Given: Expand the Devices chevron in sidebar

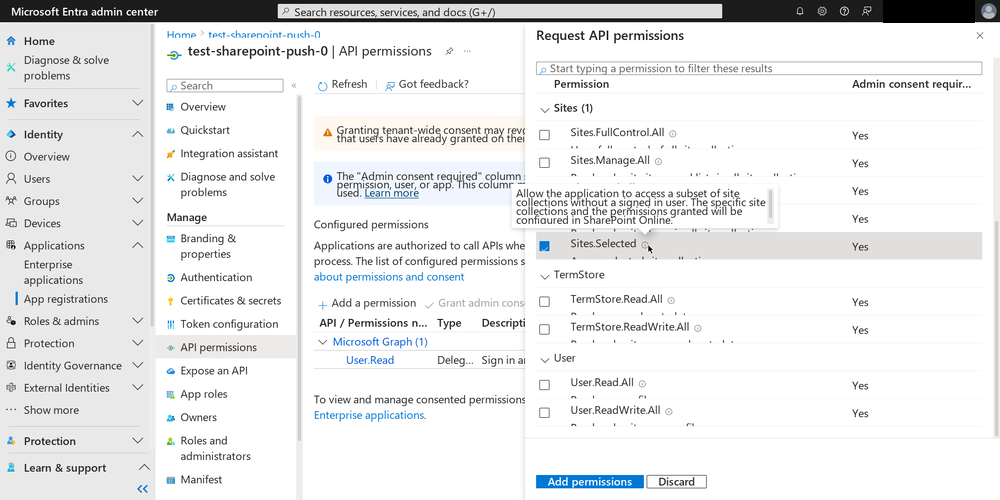Looking at the screenshot, I should pyautogui.click(x=137, y=223).
